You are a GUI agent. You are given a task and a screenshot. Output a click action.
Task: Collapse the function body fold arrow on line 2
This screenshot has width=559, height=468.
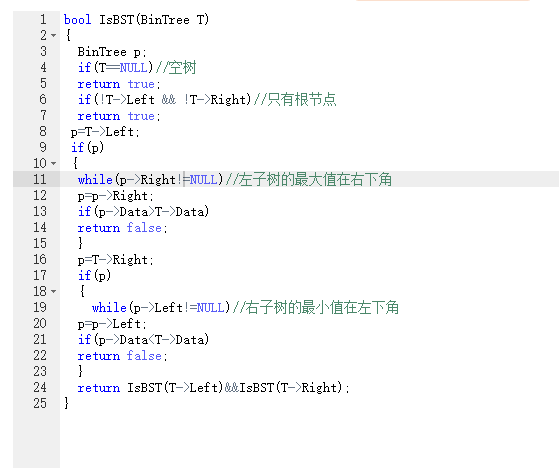[x=53, y=35]
